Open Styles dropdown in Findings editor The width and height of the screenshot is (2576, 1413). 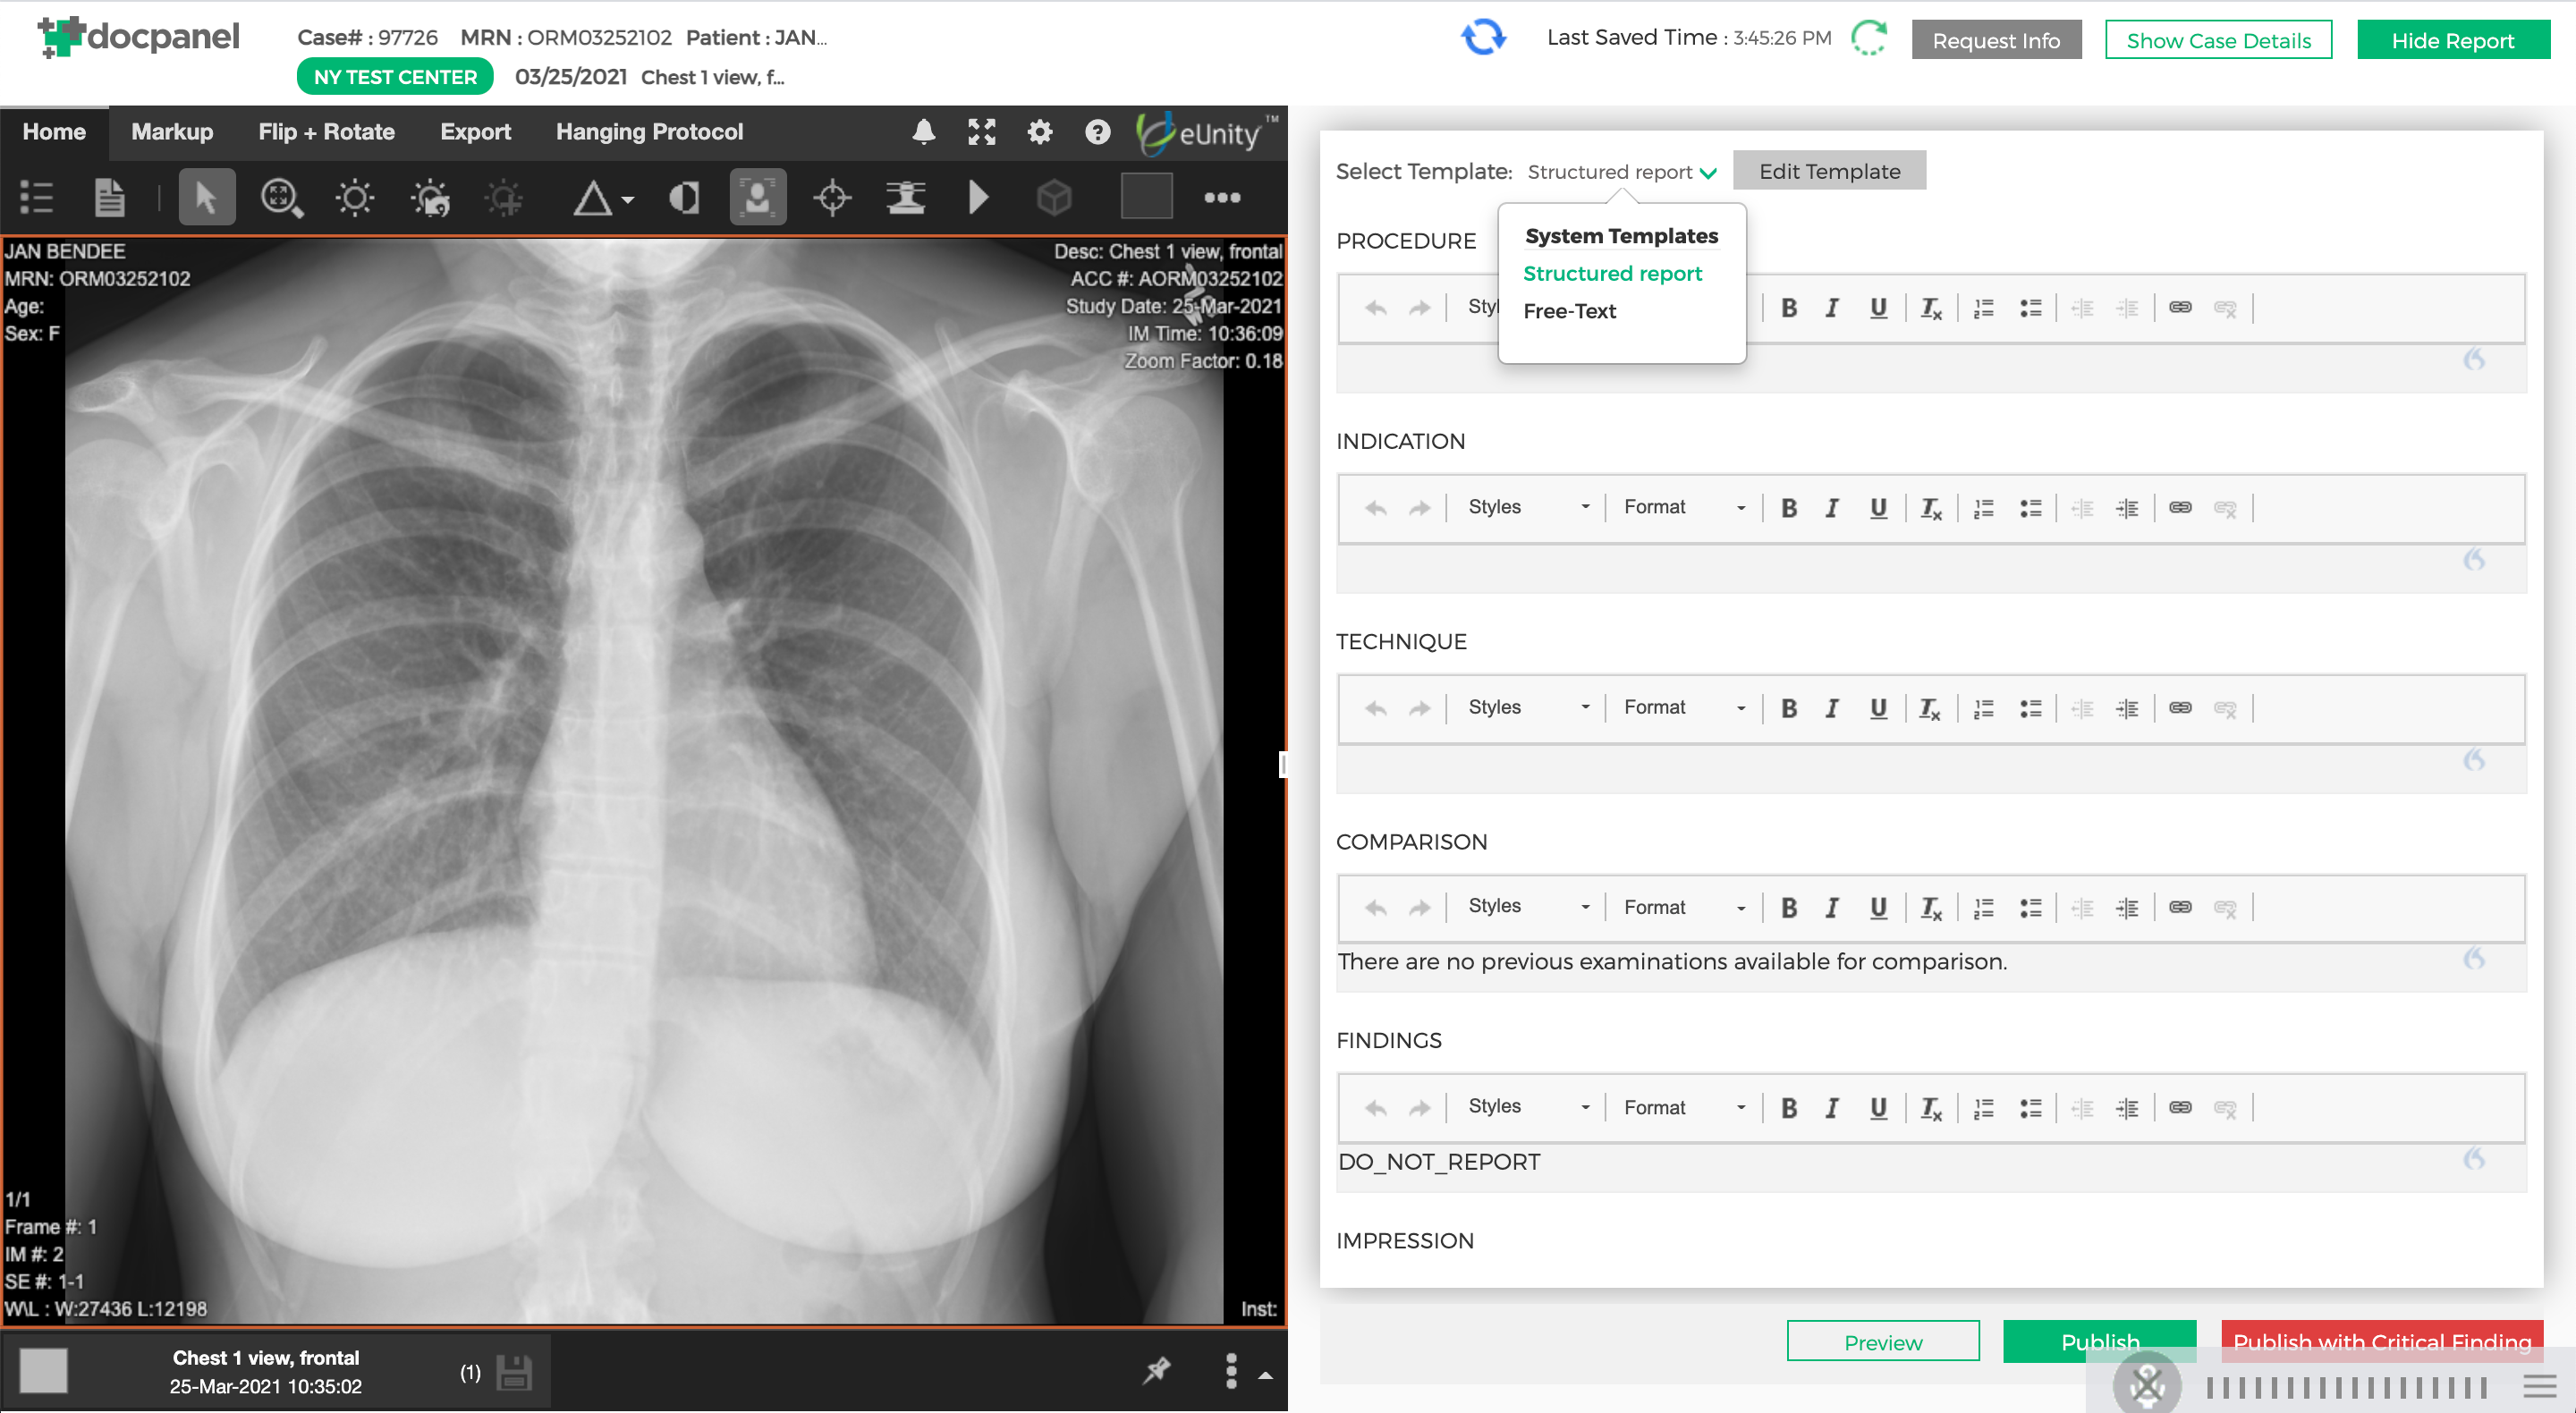point(1527,1107)
